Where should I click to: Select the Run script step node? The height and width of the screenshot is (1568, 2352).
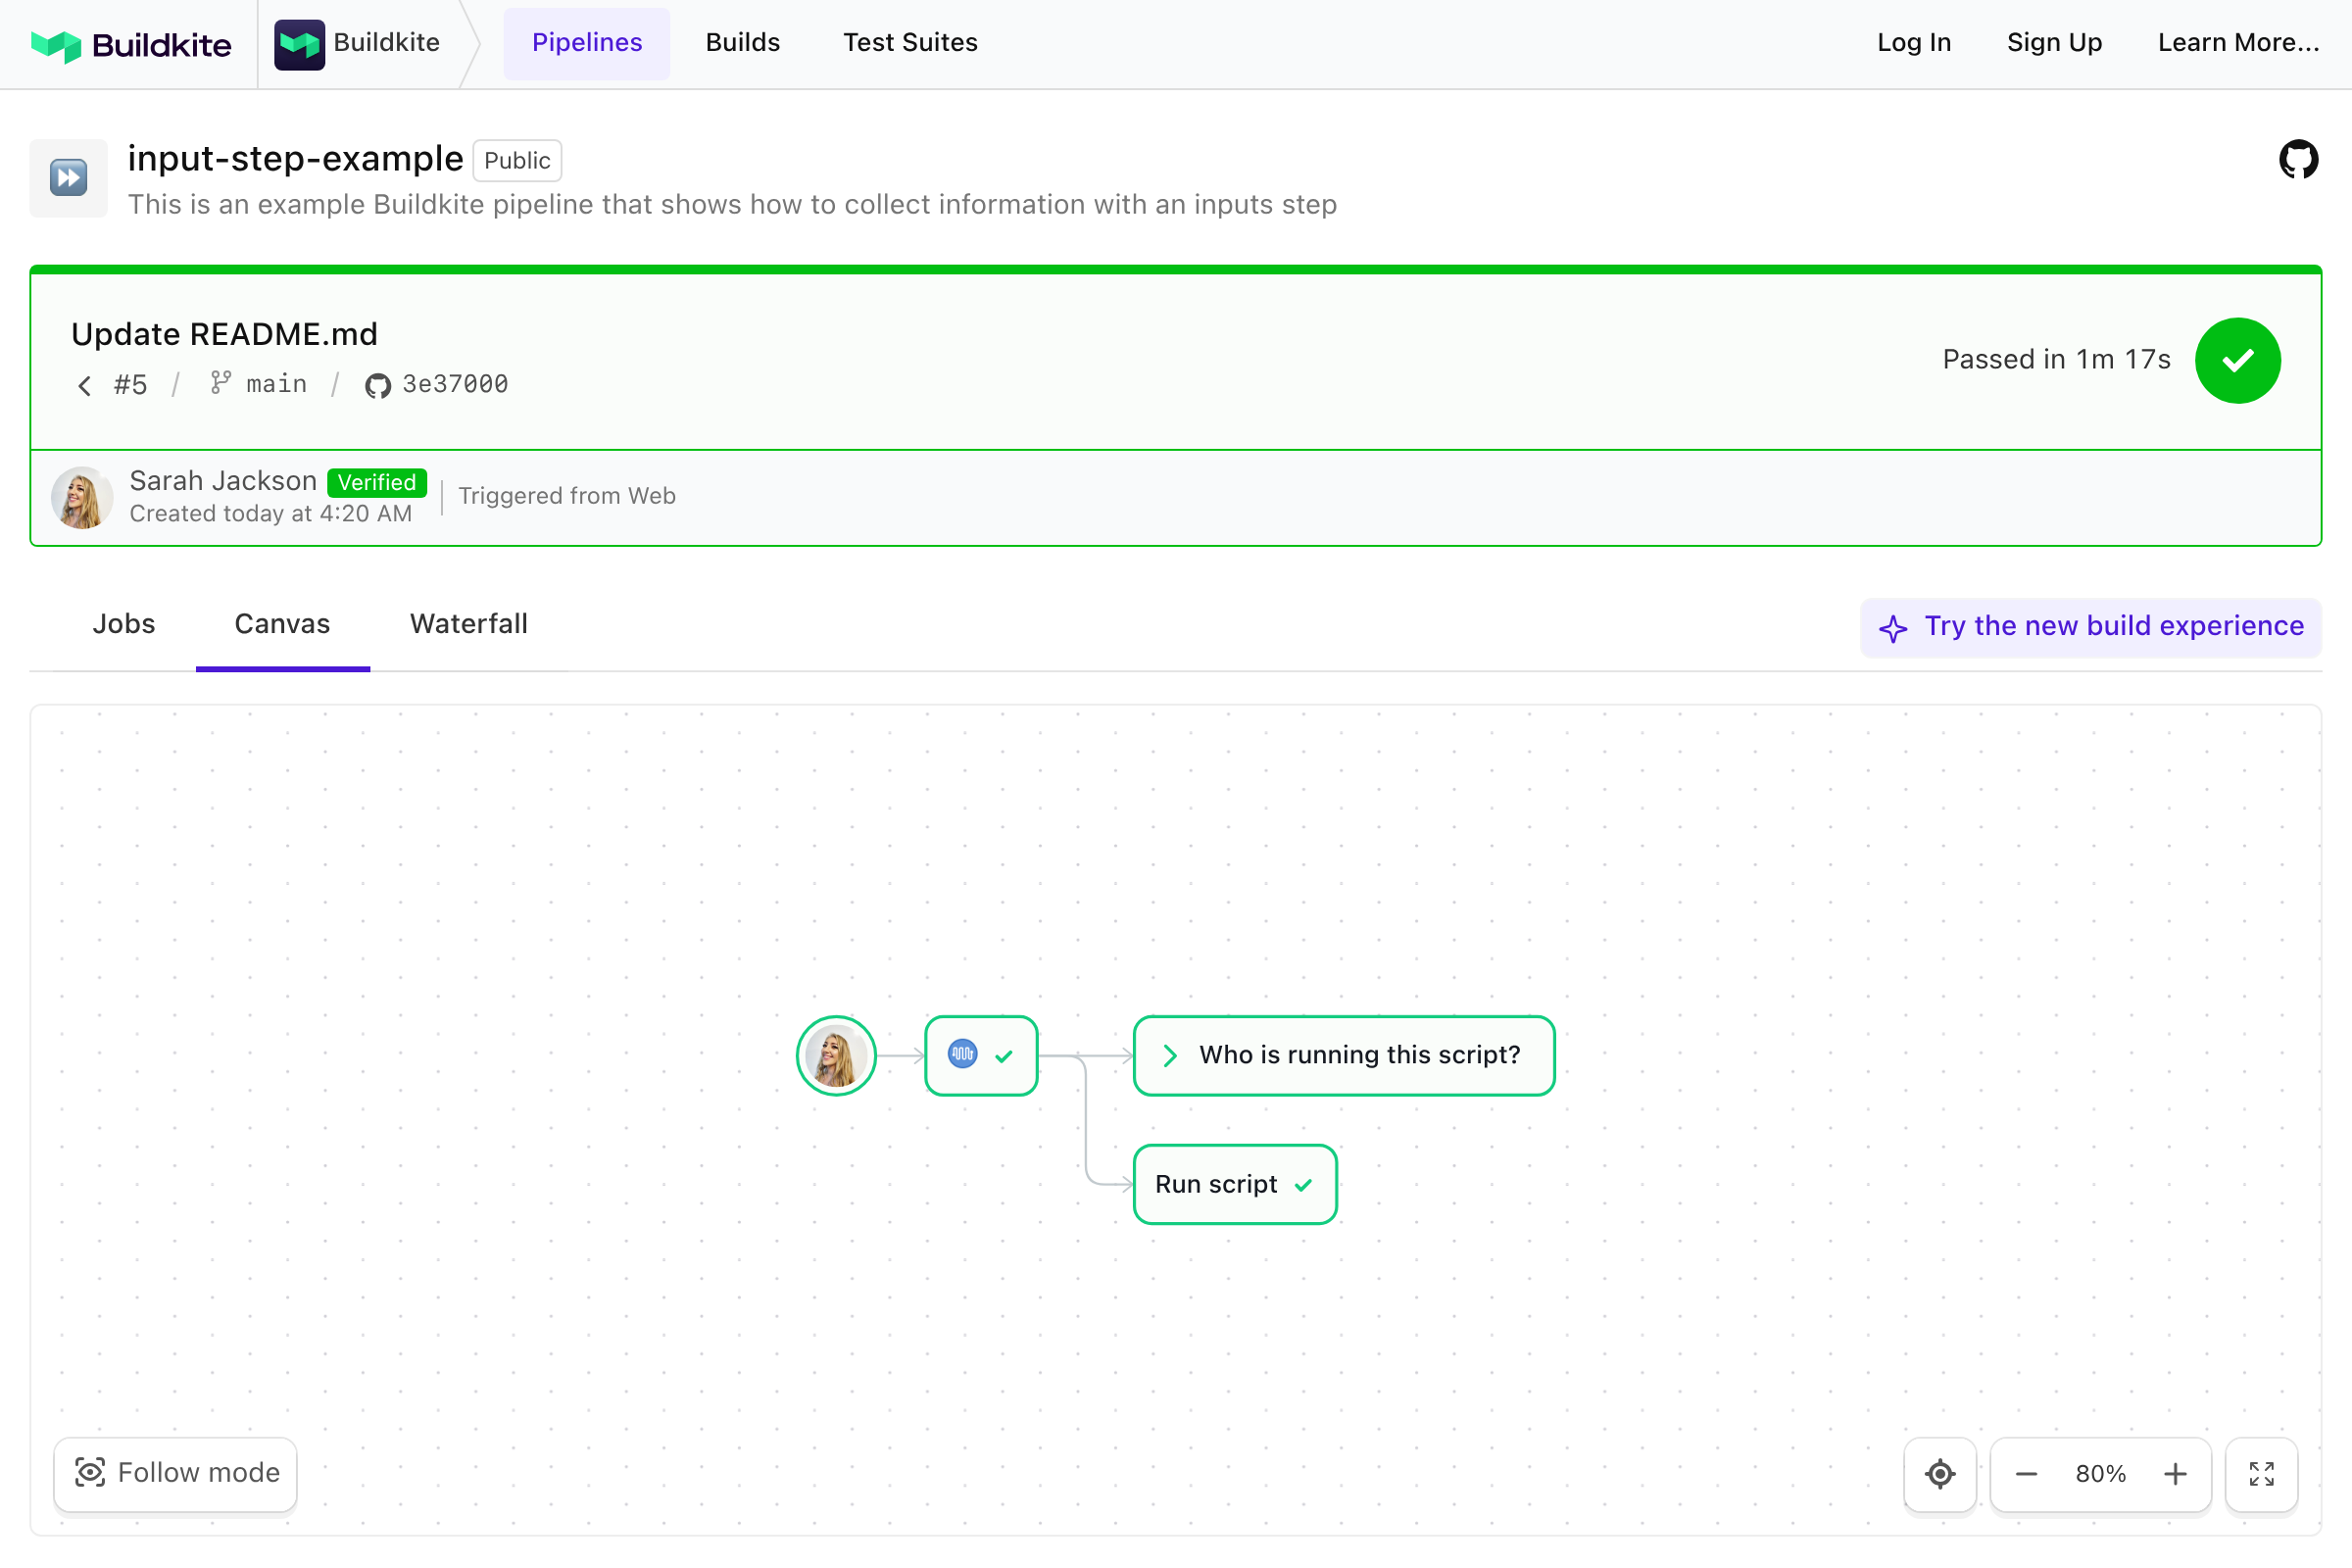coord(1234,1184)
